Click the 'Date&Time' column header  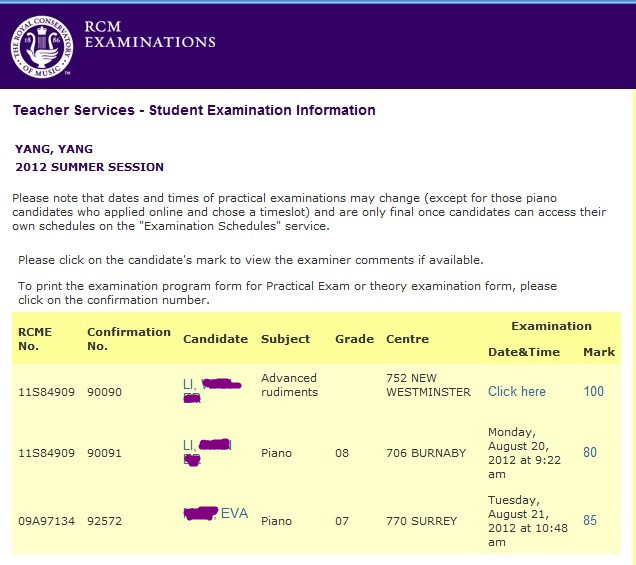coord(524,352)
